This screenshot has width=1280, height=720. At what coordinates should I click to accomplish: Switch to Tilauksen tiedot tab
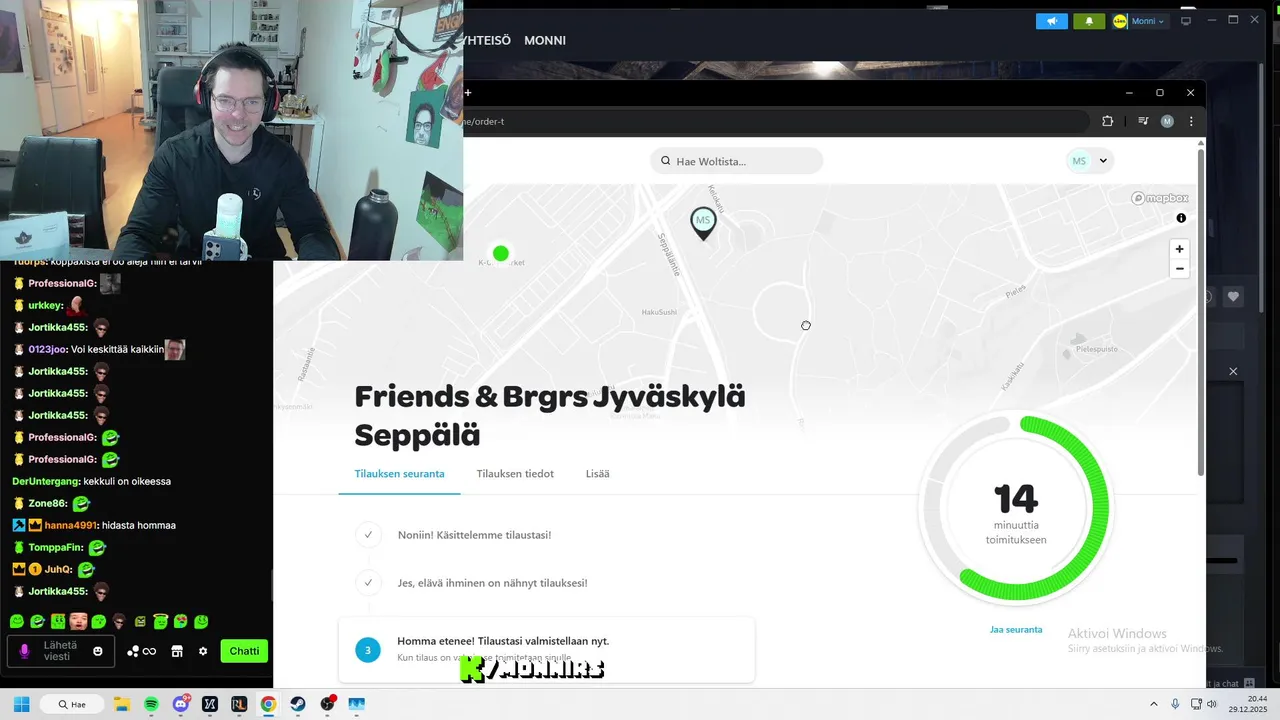coord(515,473)
